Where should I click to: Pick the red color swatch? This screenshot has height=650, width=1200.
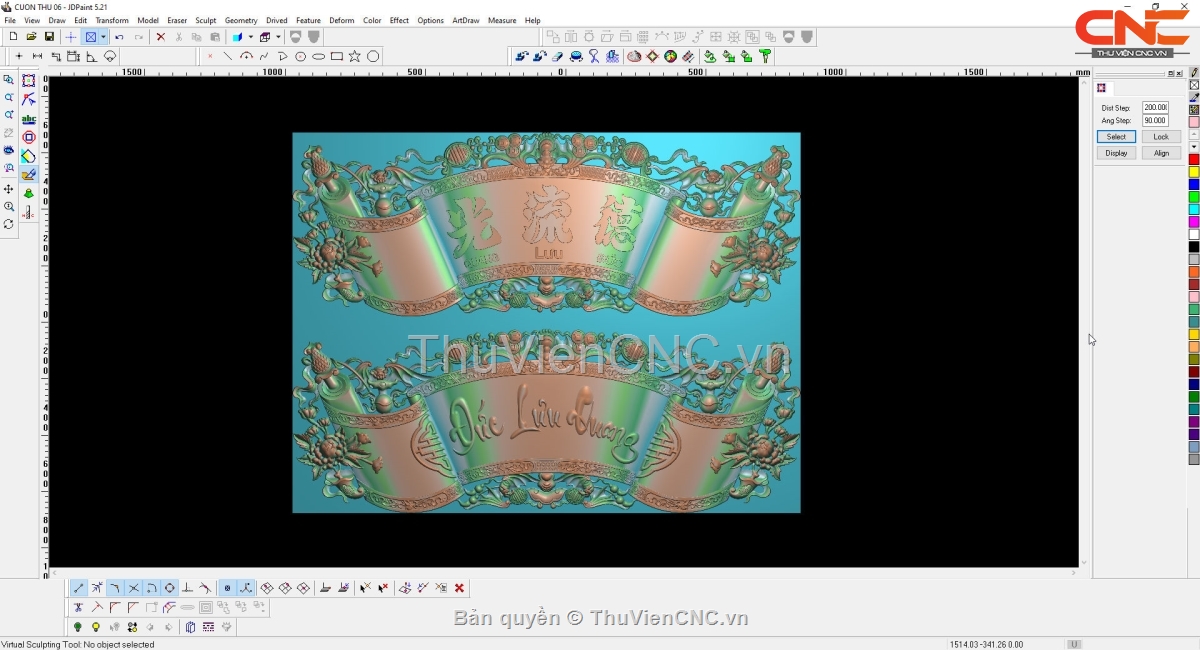pyautogui.click(x=1193, y=160)
